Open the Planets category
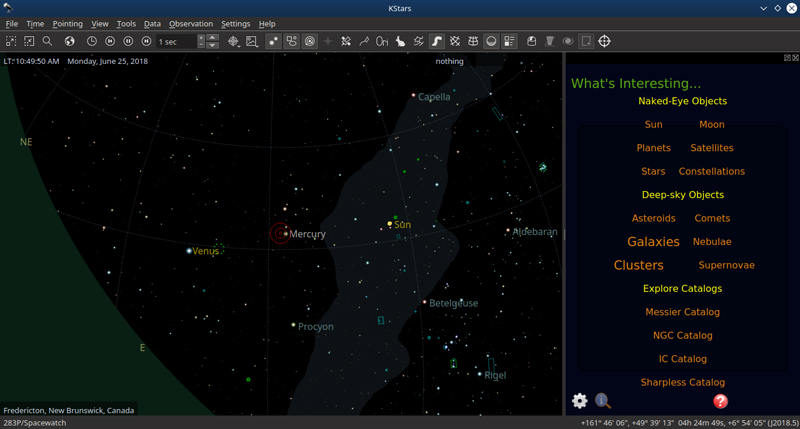 click(x=654, y=148)
